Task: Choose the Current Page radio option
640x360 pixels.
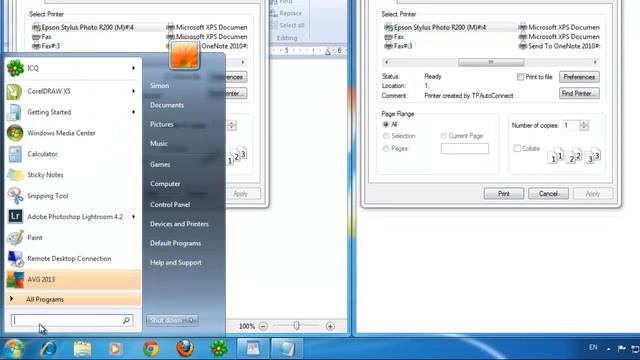Action: coord(443,136)
